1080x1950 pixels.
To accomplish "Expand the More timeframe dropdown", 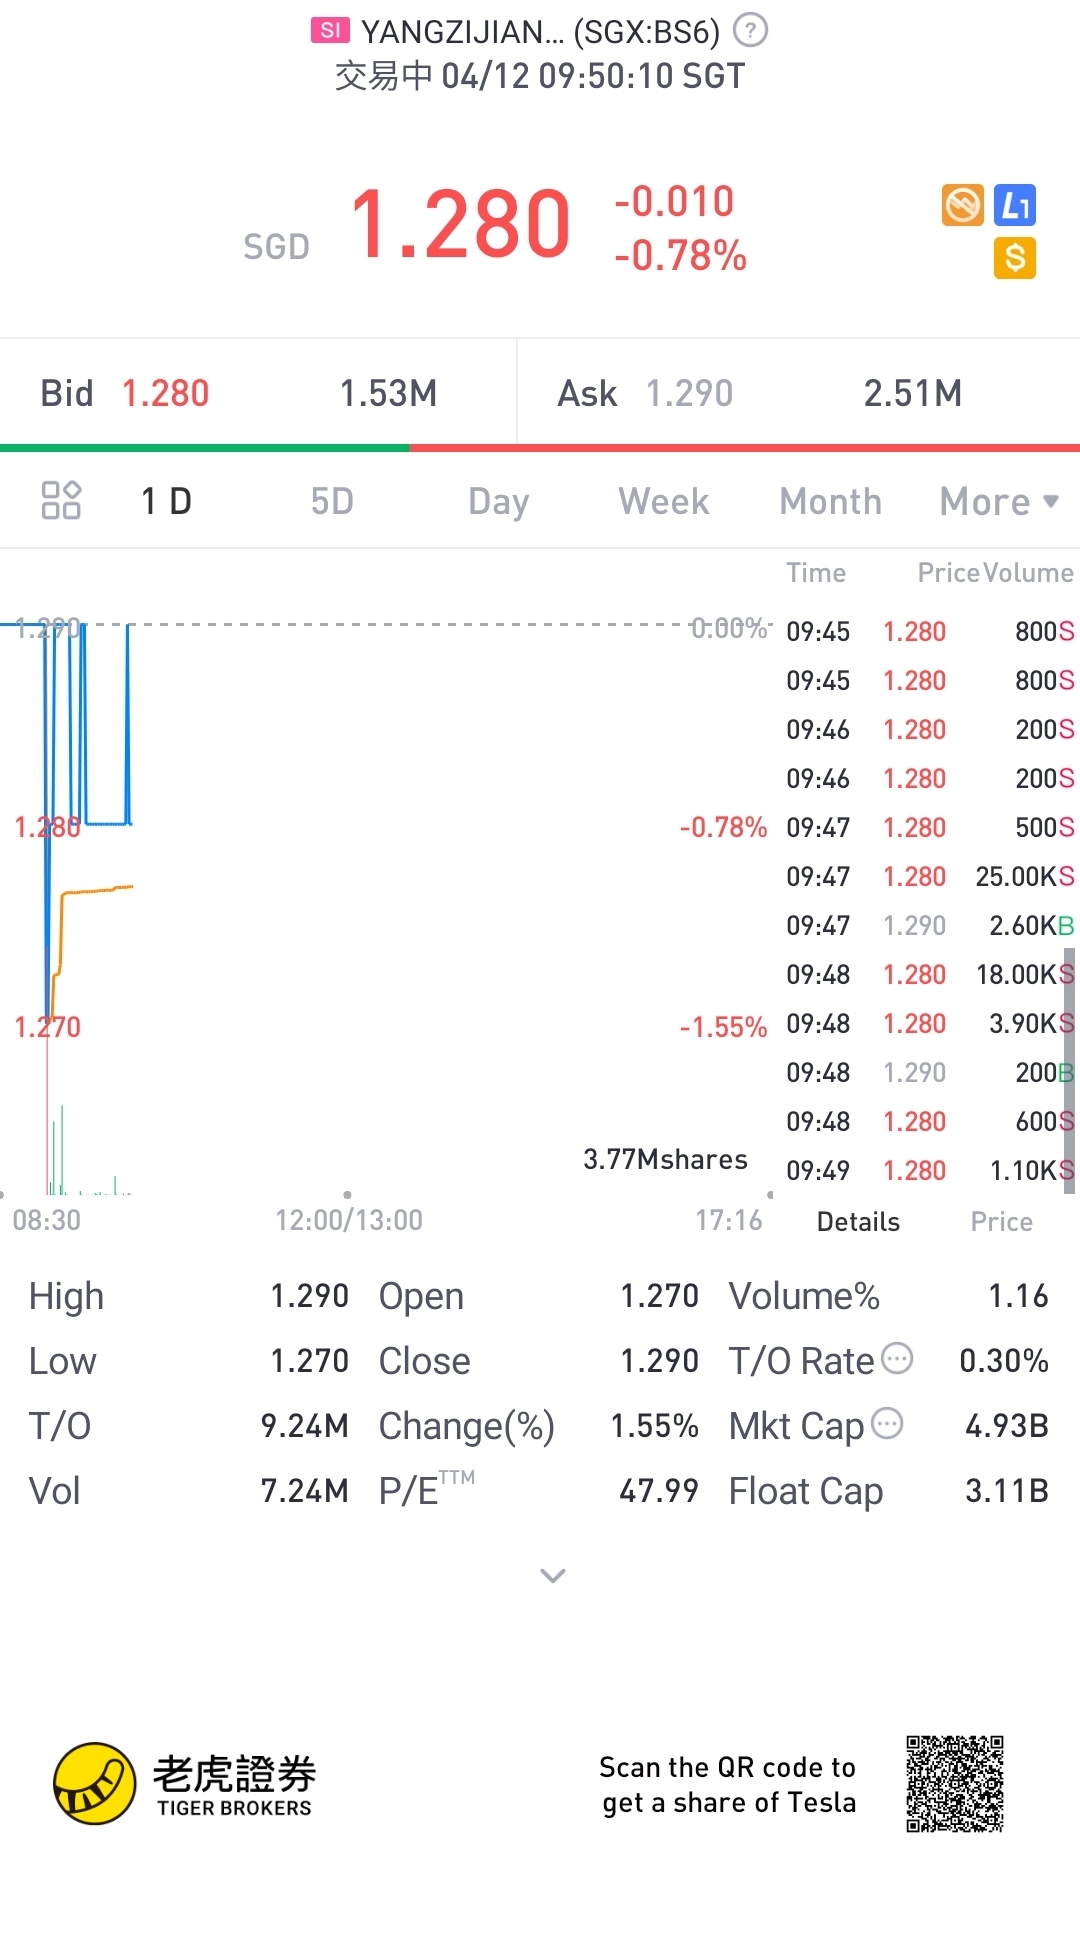I will tap(998, 501).
